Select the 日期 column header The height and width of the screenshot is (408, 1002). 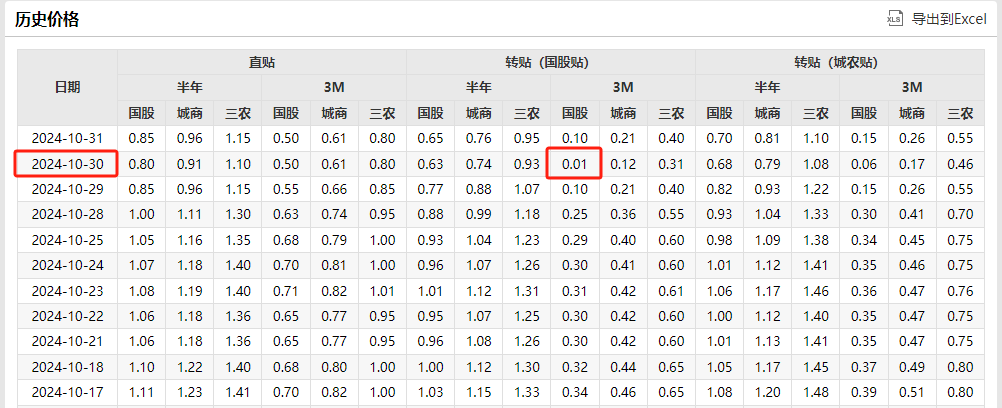(x=67, y=87)
